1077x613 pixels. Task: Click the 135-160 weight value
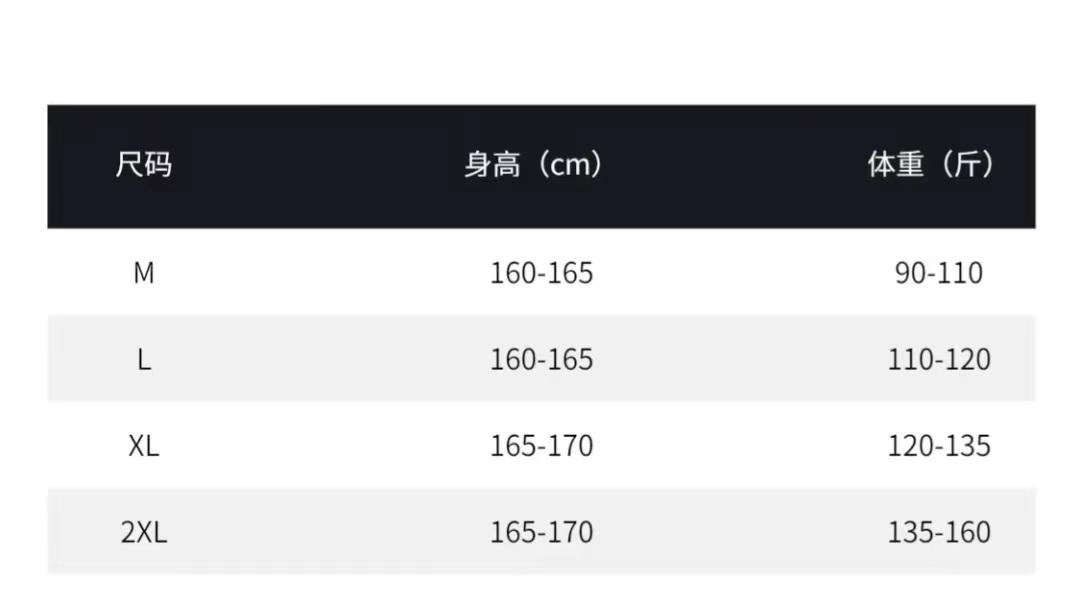point(939,532)
